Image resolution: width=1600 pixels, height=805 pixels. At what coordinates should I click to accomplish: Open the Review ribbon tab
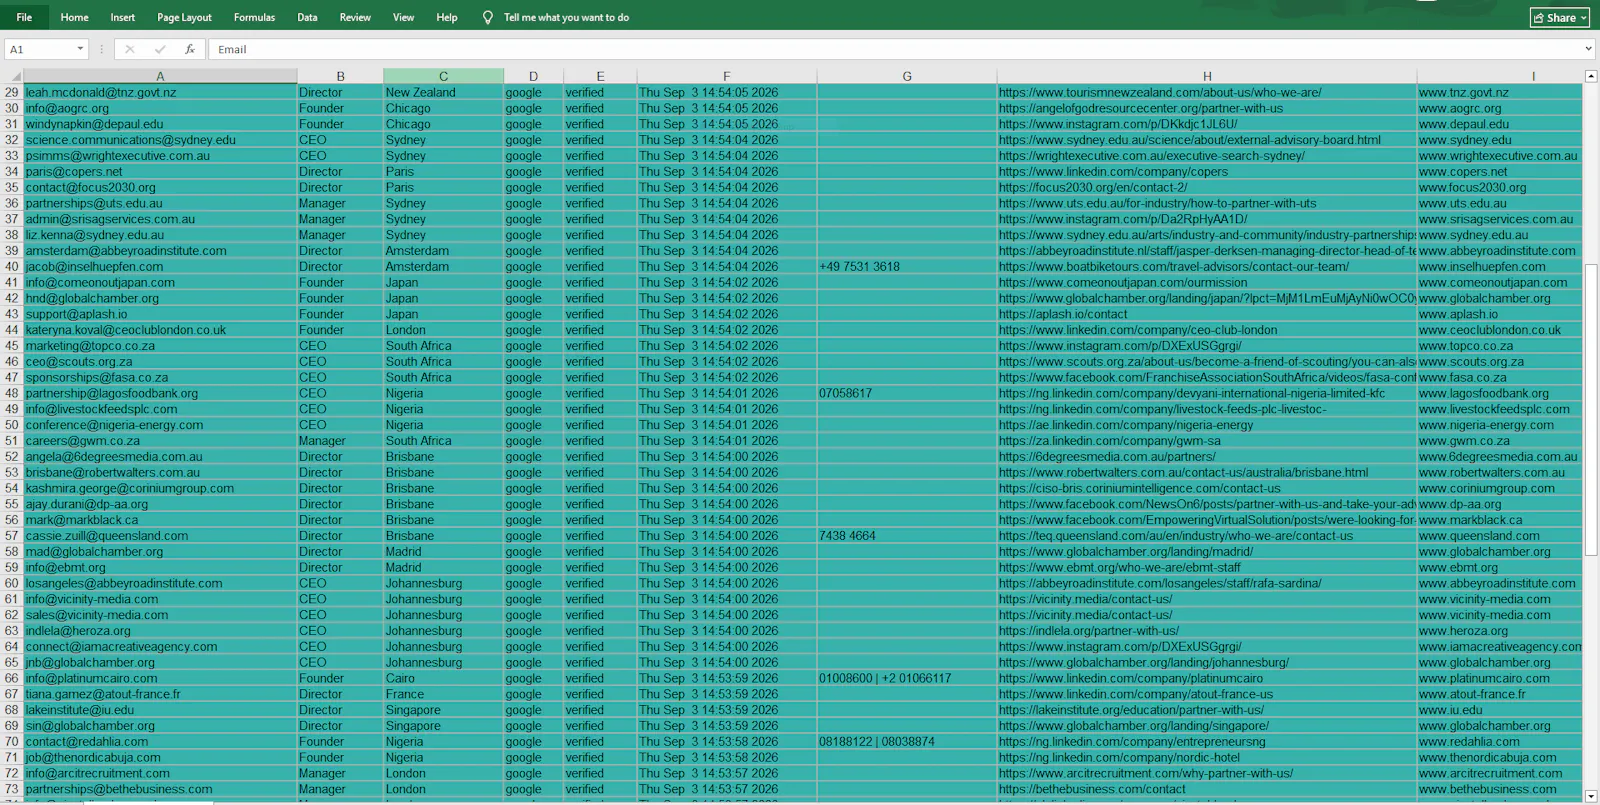pos(355,17)
